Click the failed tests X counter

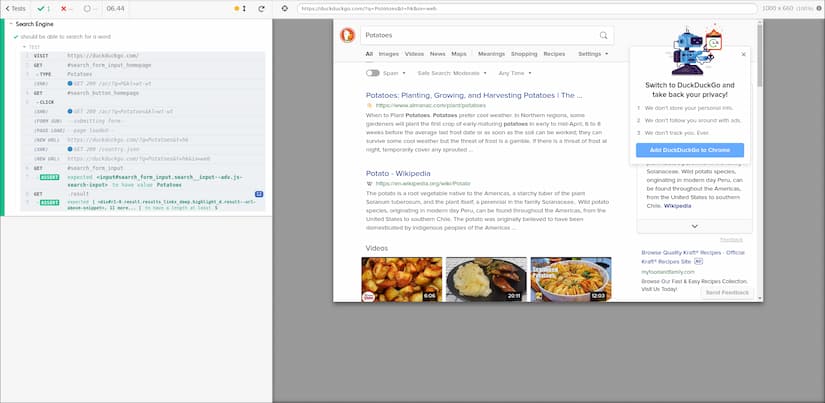click(67, 9)
